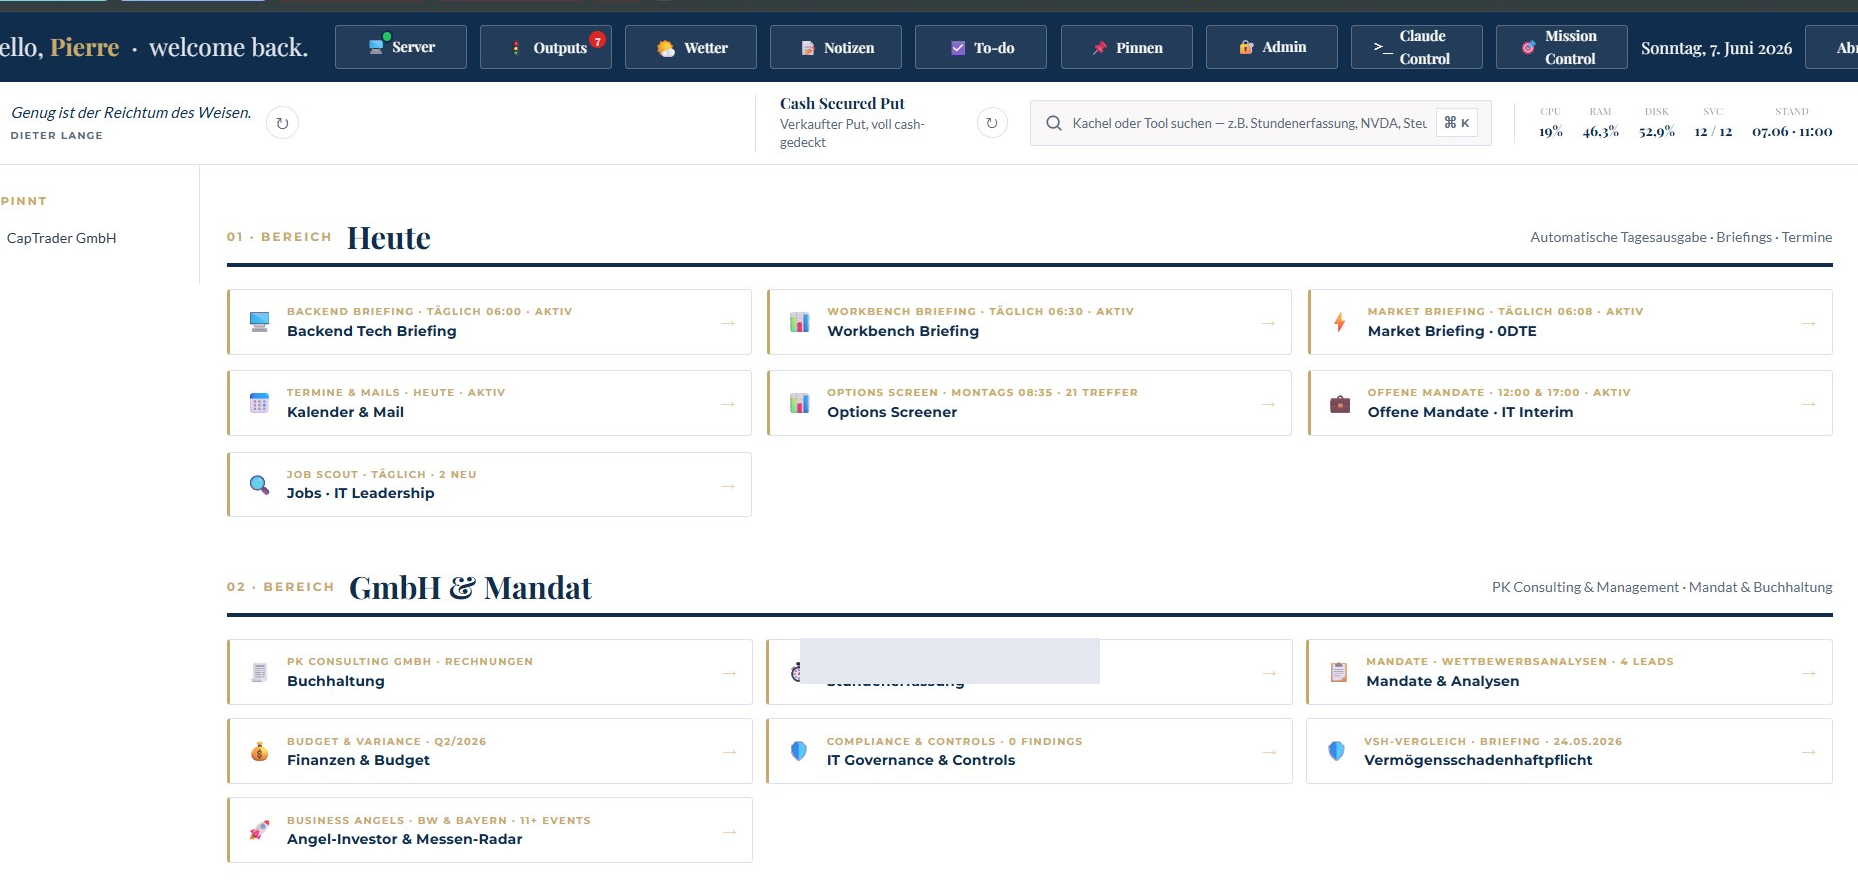Select pinned CapTrader GmbH entry
1858x891 pixels.
62,238
